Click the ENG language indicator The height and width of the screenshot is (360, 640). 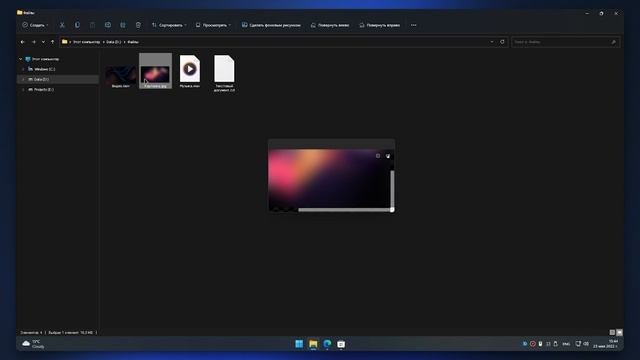tap(566, 344)
